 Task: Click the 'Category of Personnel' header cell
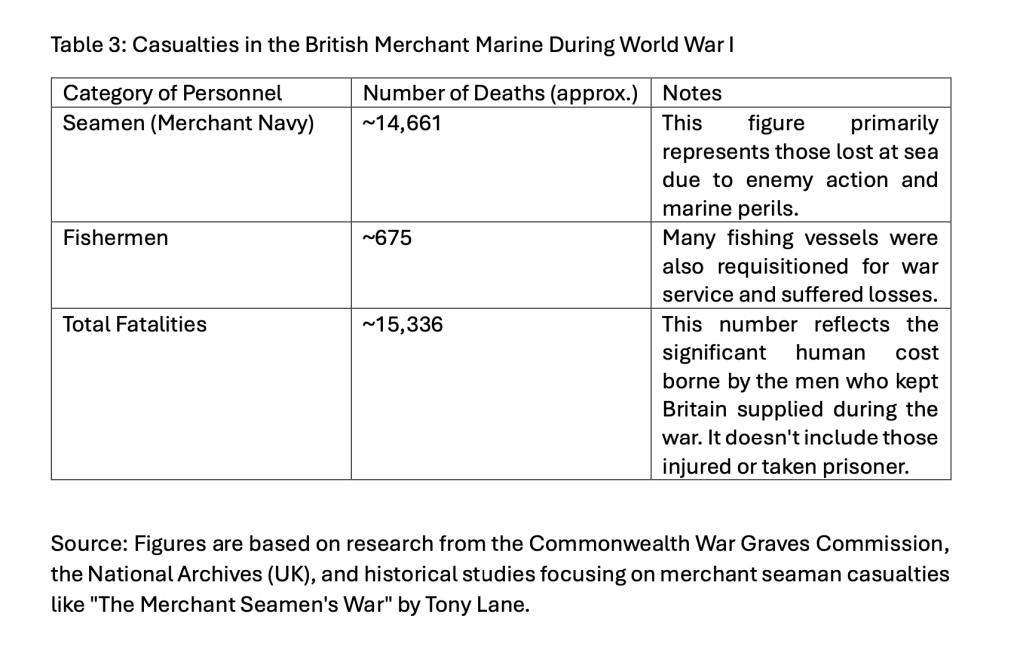point(172,93)
